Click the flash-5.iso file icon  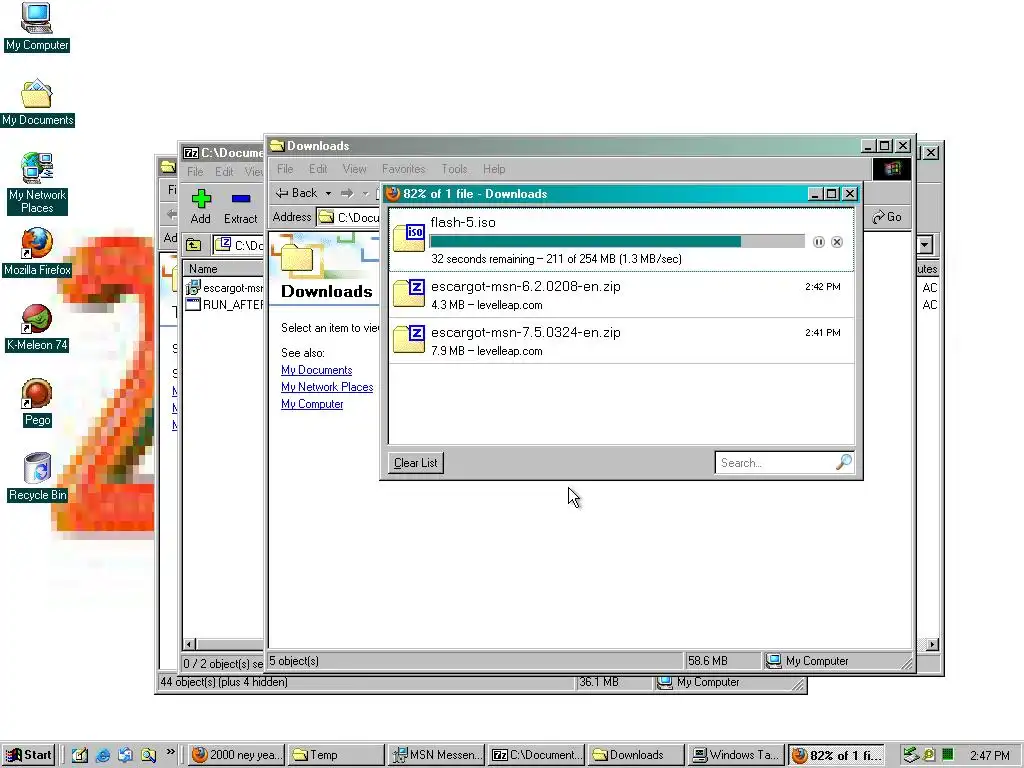click(x=409, y=237)
